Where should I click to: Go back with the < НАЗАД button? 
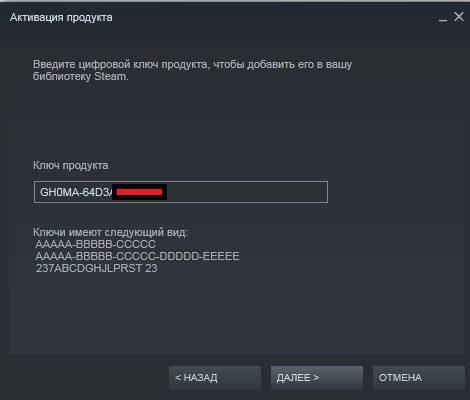pyautogui.click(x=215, y=378)
